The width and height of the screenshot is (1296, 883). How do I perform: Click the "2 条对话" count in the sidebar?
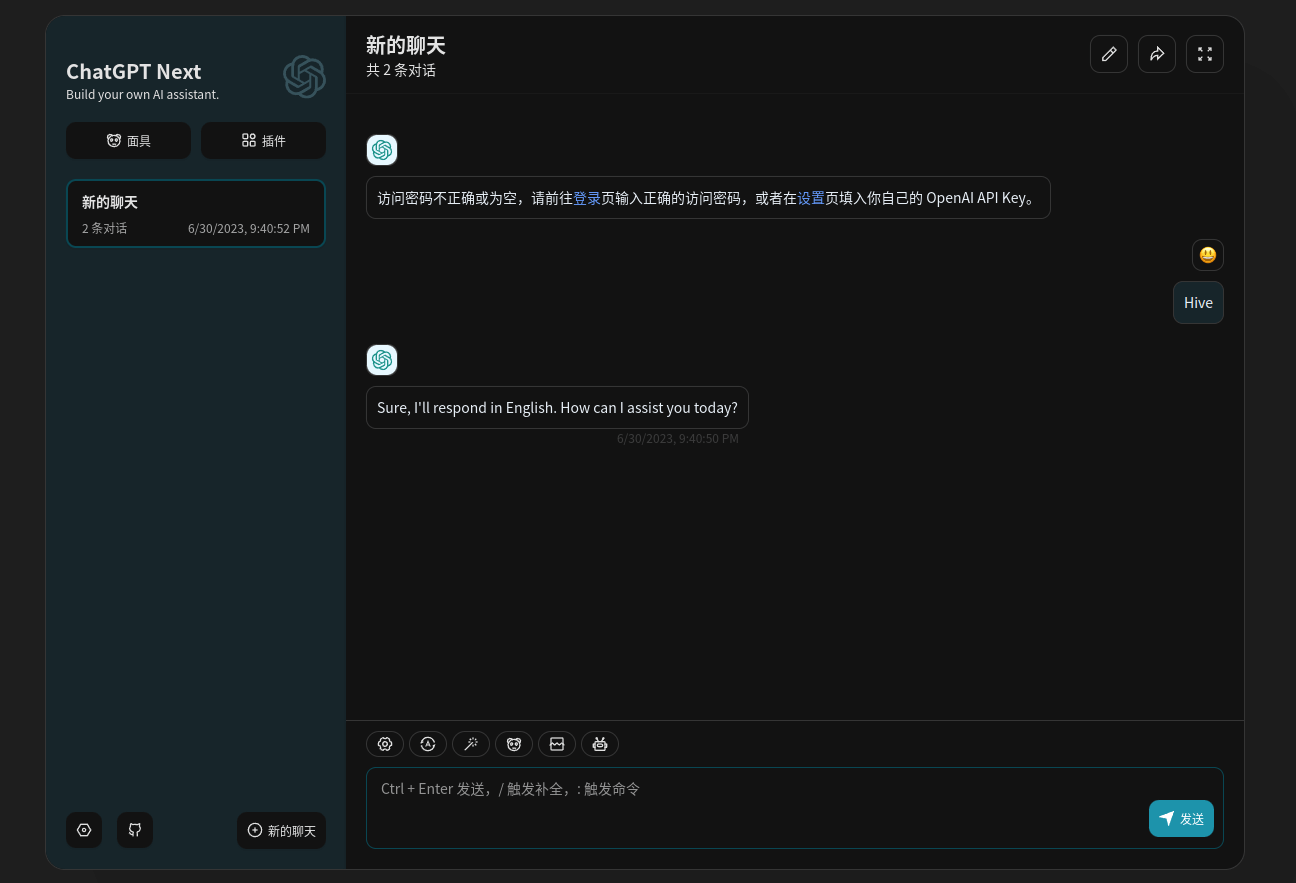click(x=104, y=229)
